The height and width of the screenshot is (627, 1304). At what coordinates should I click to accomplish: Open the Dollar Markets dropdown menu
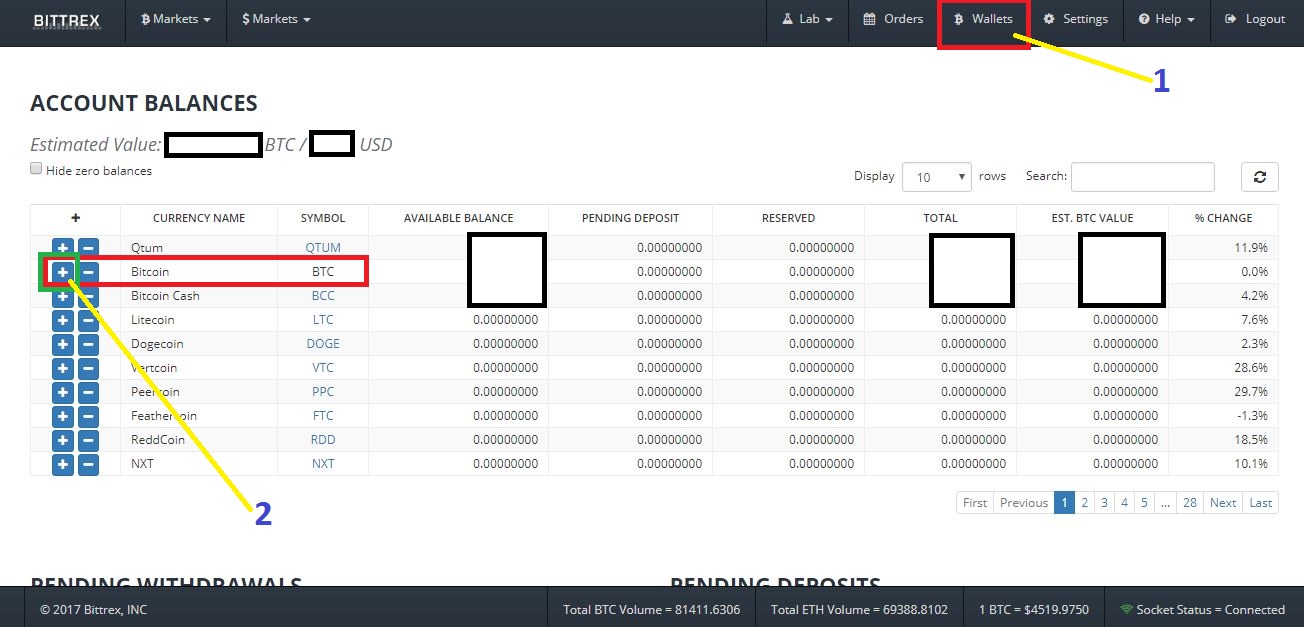point(276,19)
